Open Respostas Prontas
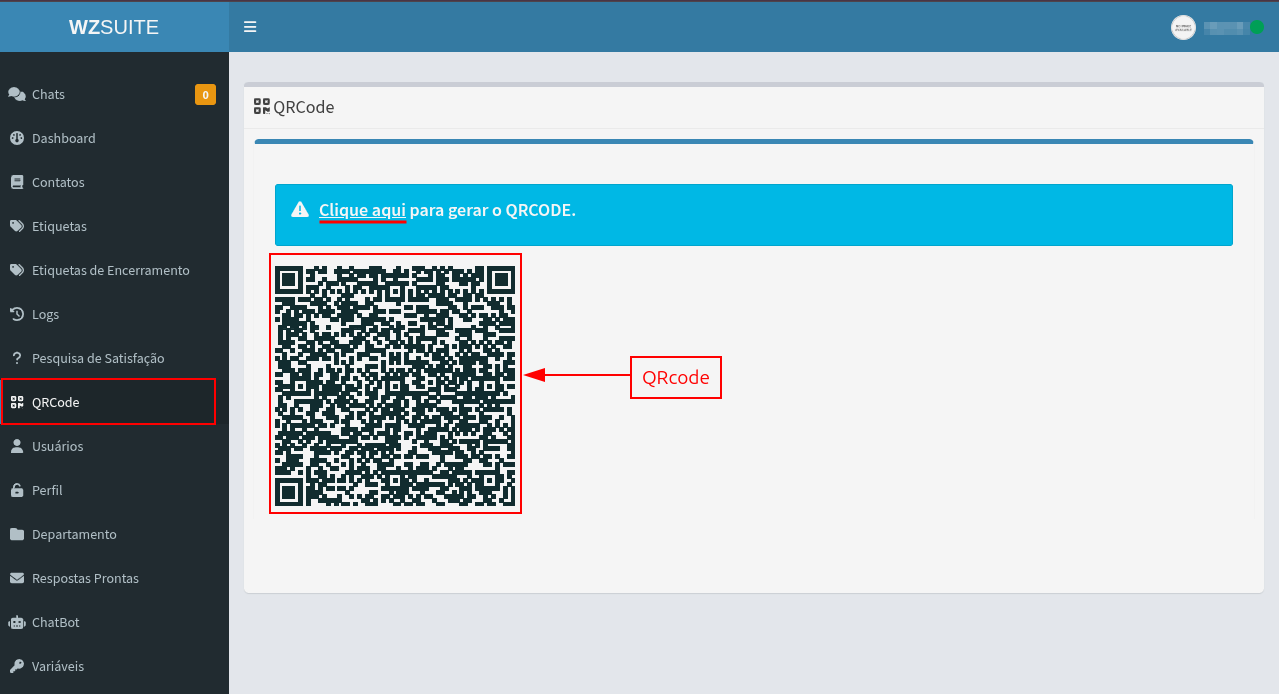The width and height of the screenshot is (1279, 694). 114,578
